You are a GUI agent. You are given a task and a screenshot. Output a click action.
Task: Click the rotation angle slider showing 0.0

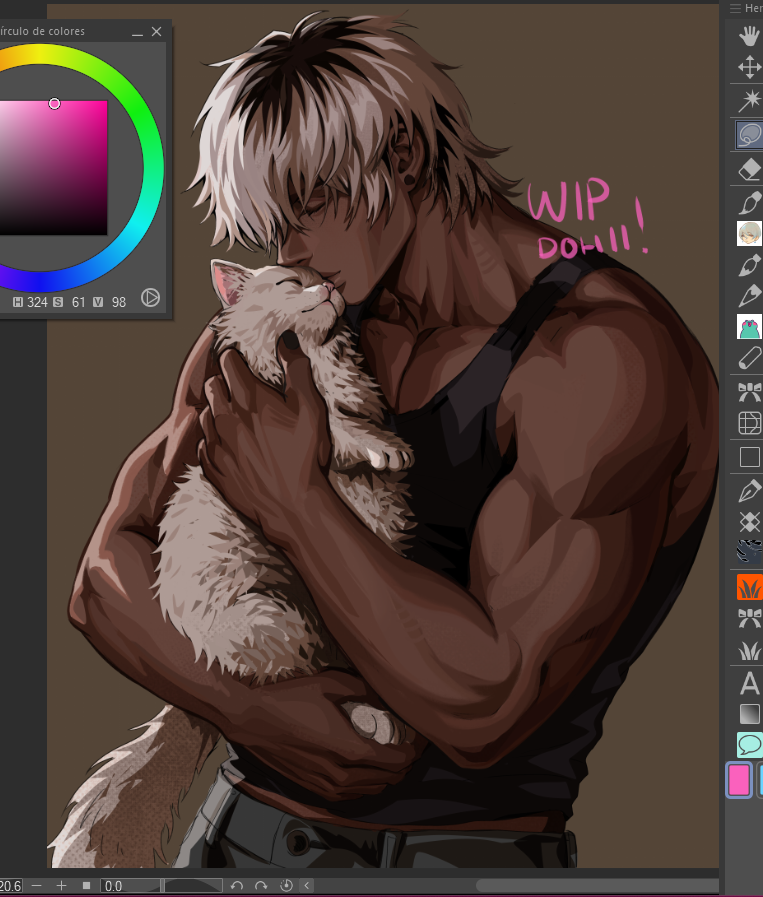[x=161, y=886]
